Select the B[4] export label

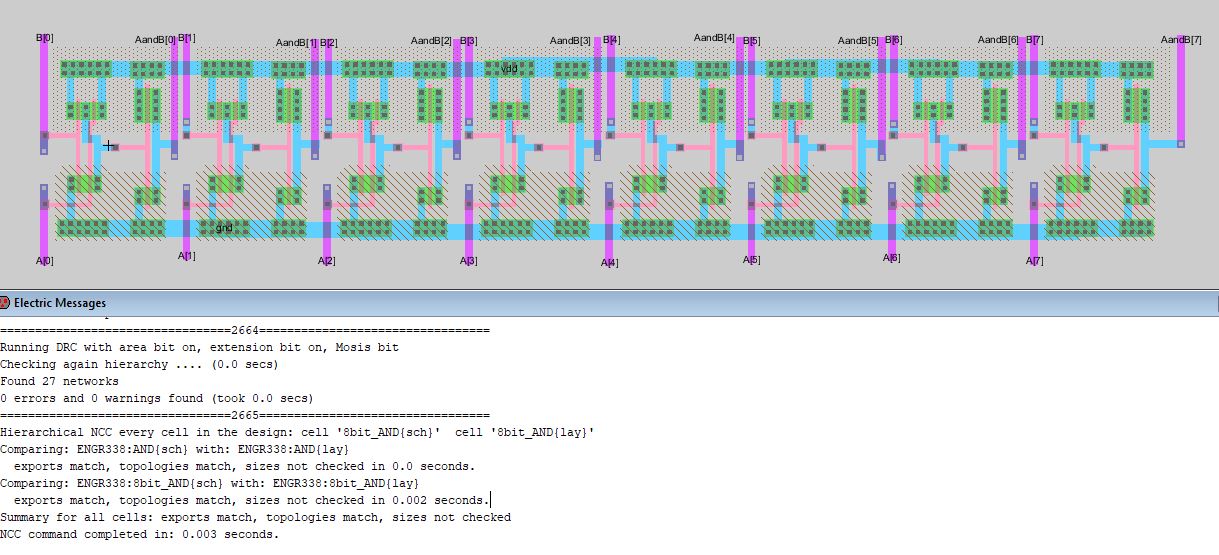610,40
